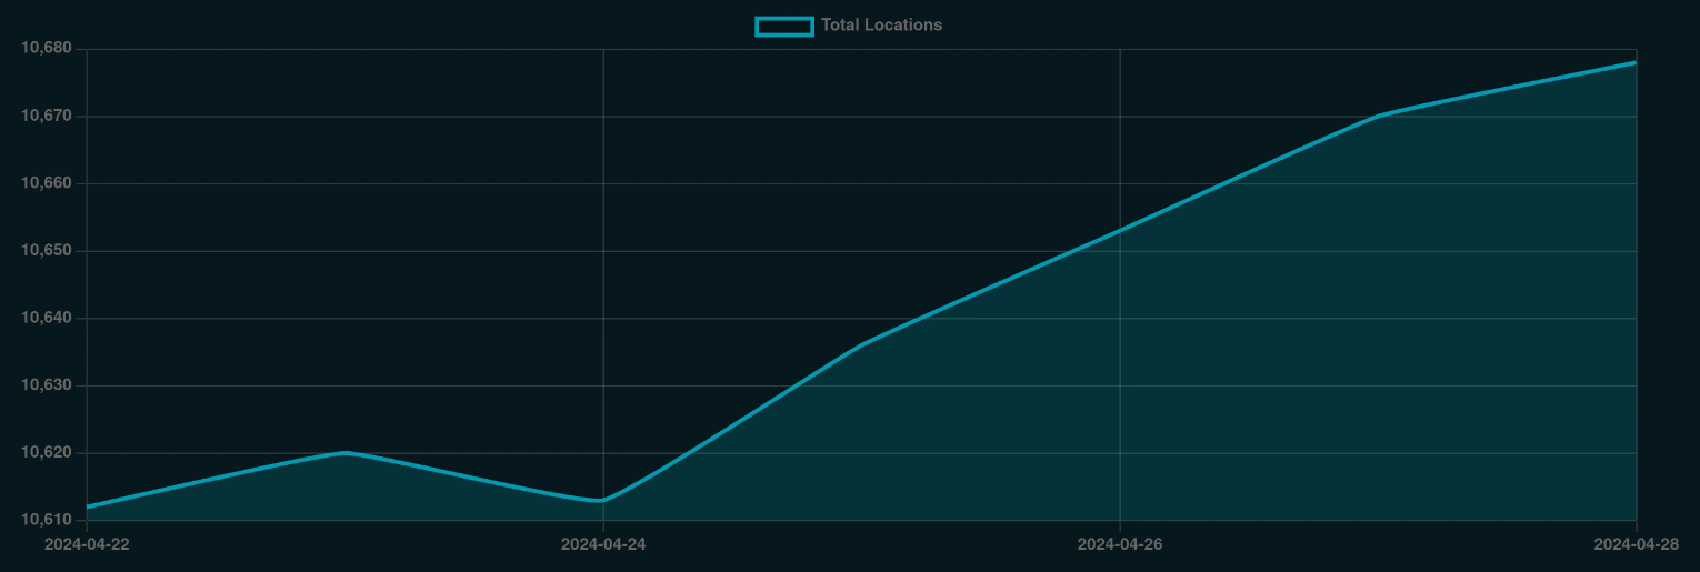1700x572 pixels.
Task: Click the 10,670 y-axis label
Action: tap(46, 116)
